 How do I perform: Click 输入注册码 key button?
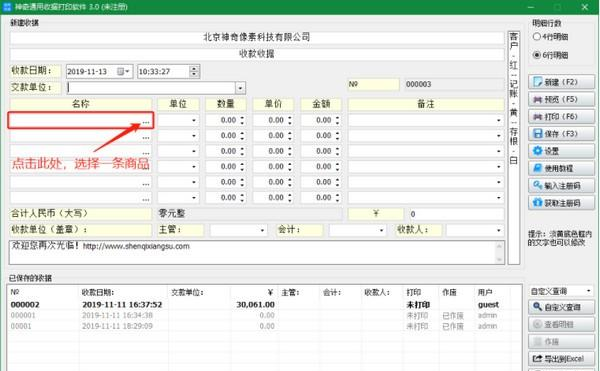(561, 186)
